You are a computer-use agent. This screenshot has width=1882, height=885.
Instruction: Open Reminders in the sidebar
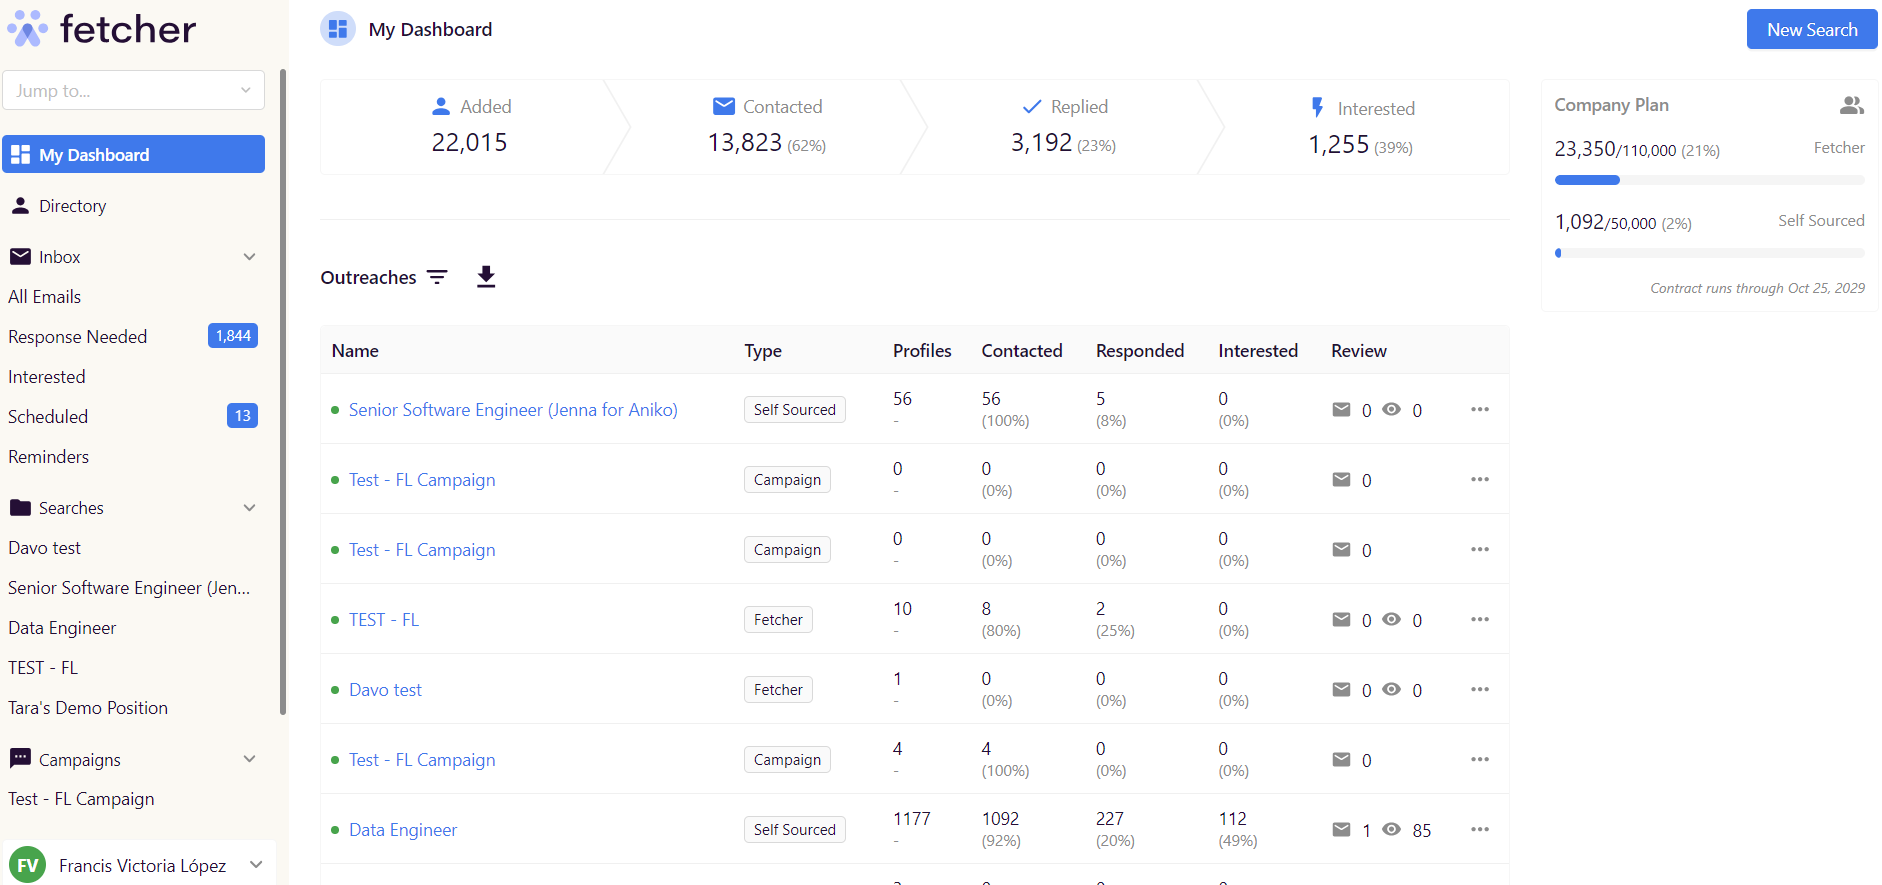[49, 457]
